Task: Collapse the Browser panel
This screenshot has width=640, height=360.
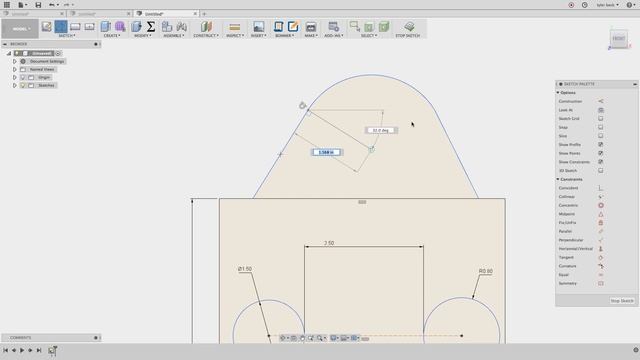Action: [x=5, y=44]
